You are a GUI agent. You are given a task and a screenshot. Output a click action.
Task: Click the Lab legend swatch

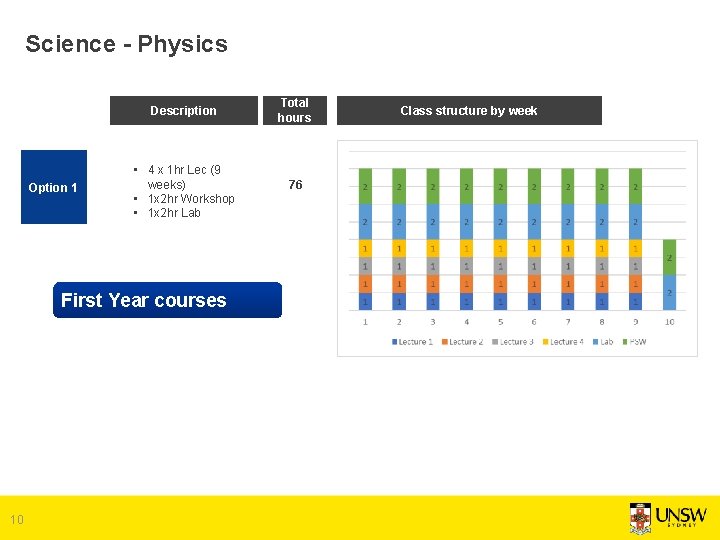click(x=596, y=342)
